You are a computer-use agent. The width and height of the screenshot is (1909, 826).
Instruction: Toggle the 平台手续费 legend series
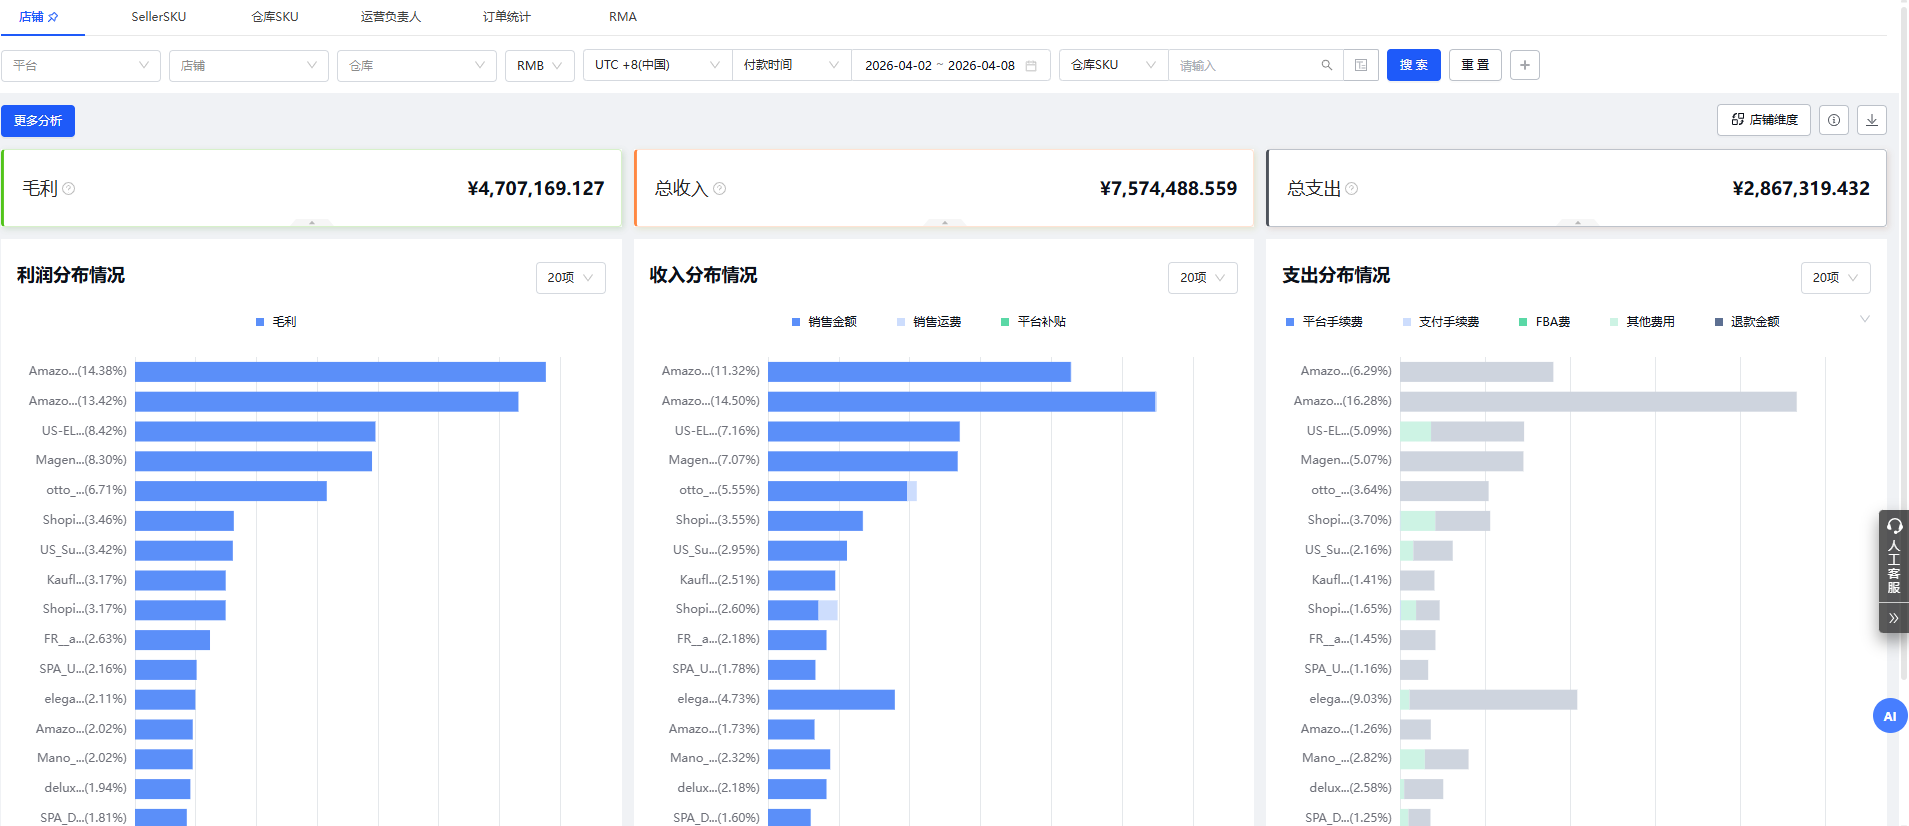(x=1324, y=322)
